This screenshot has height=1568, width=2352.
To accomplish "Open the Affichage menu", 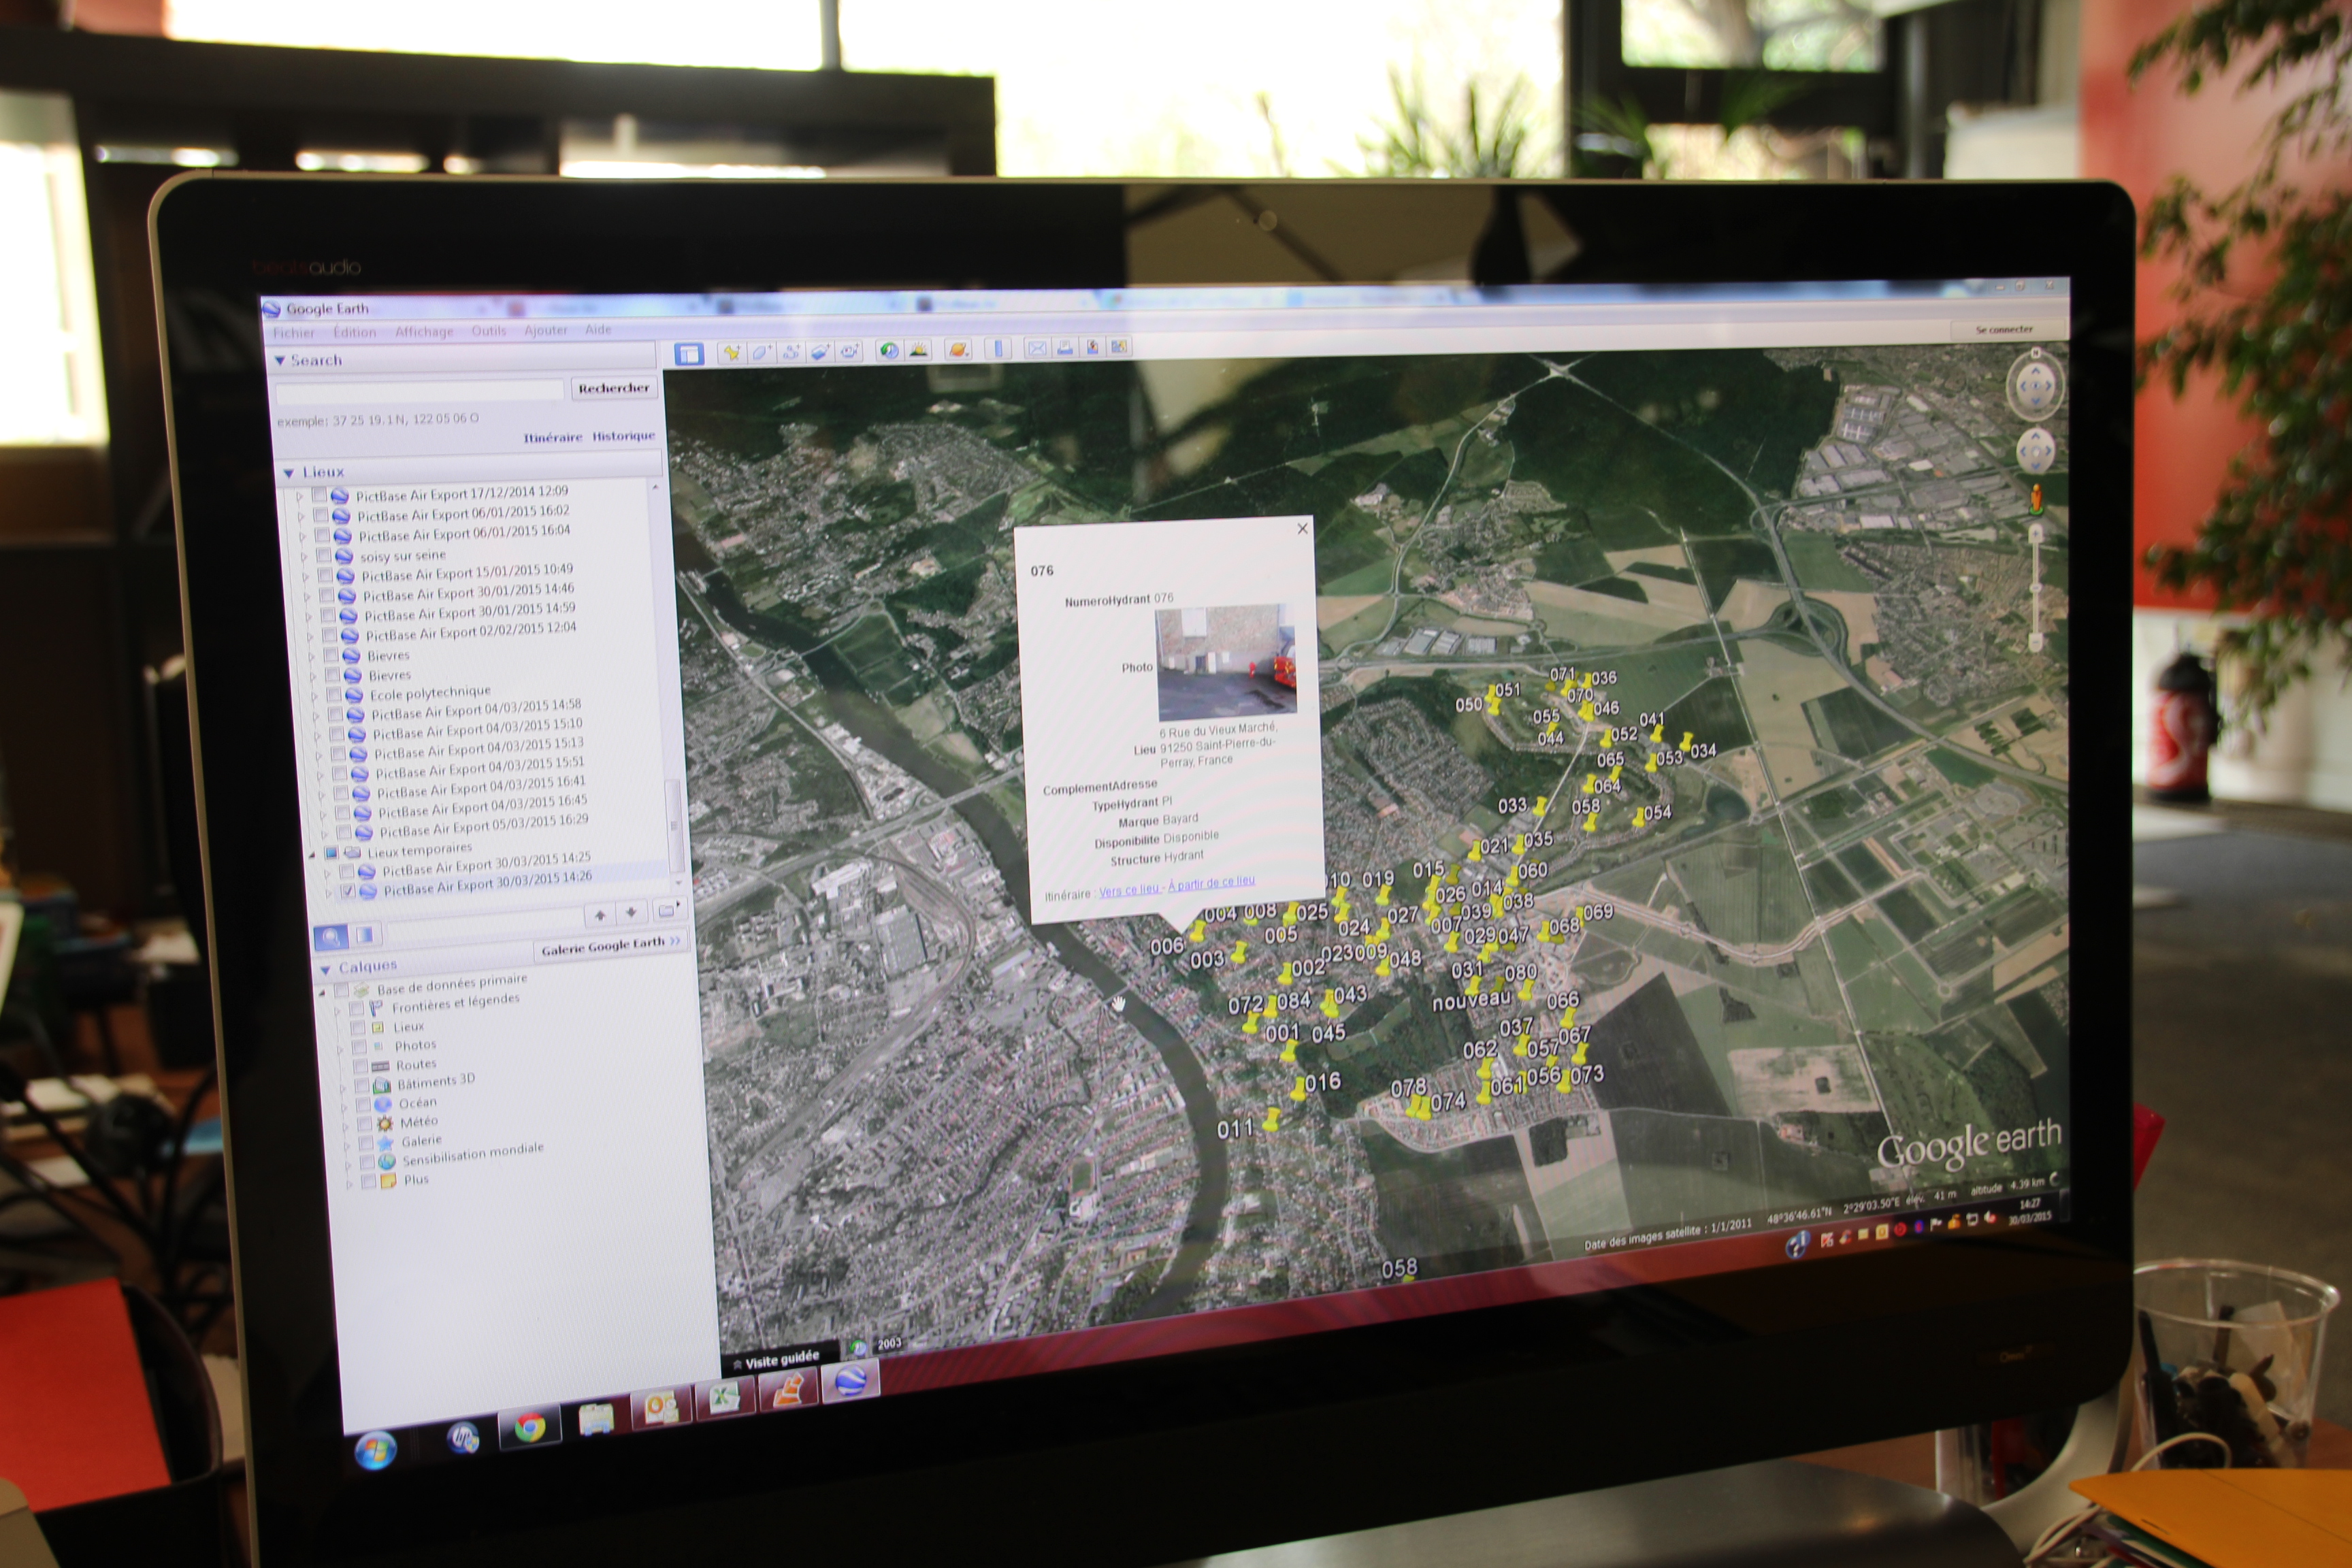I will point(424,331).
